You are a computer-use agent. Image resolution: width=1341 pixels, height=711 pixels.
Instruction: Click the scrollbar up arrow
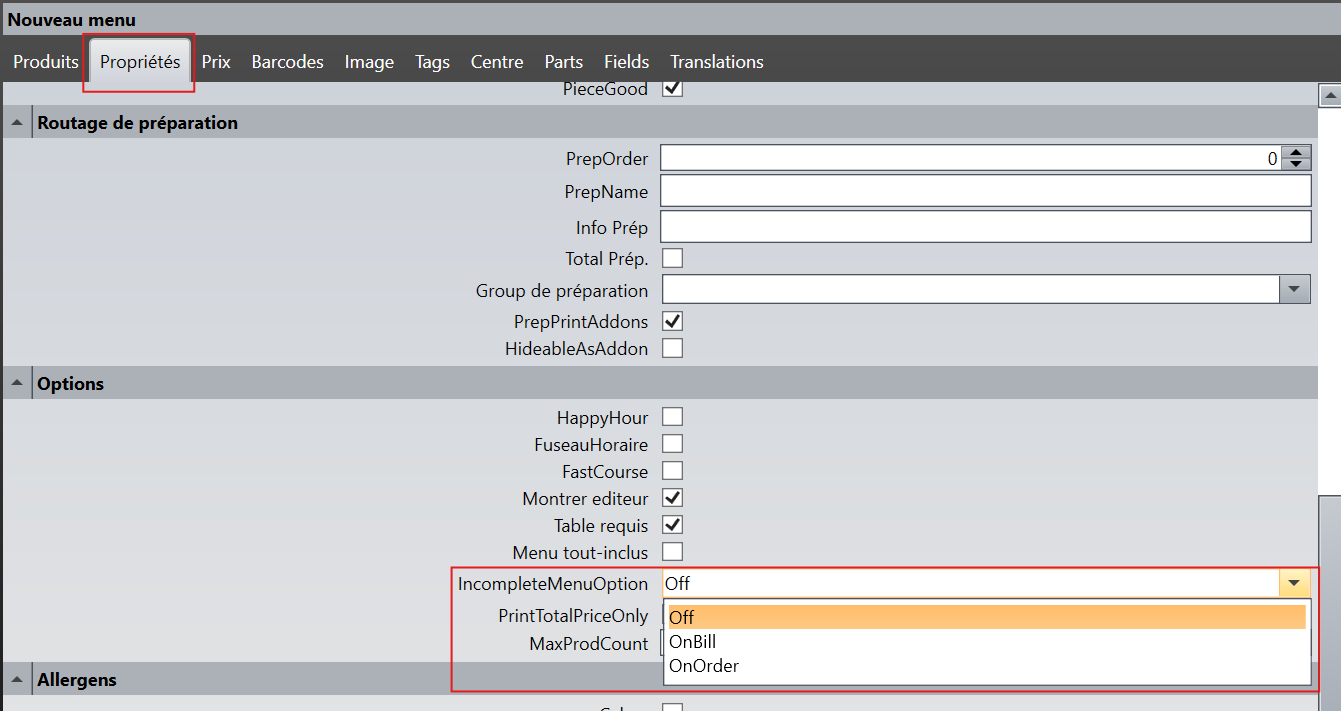[x=1329, y=96]
